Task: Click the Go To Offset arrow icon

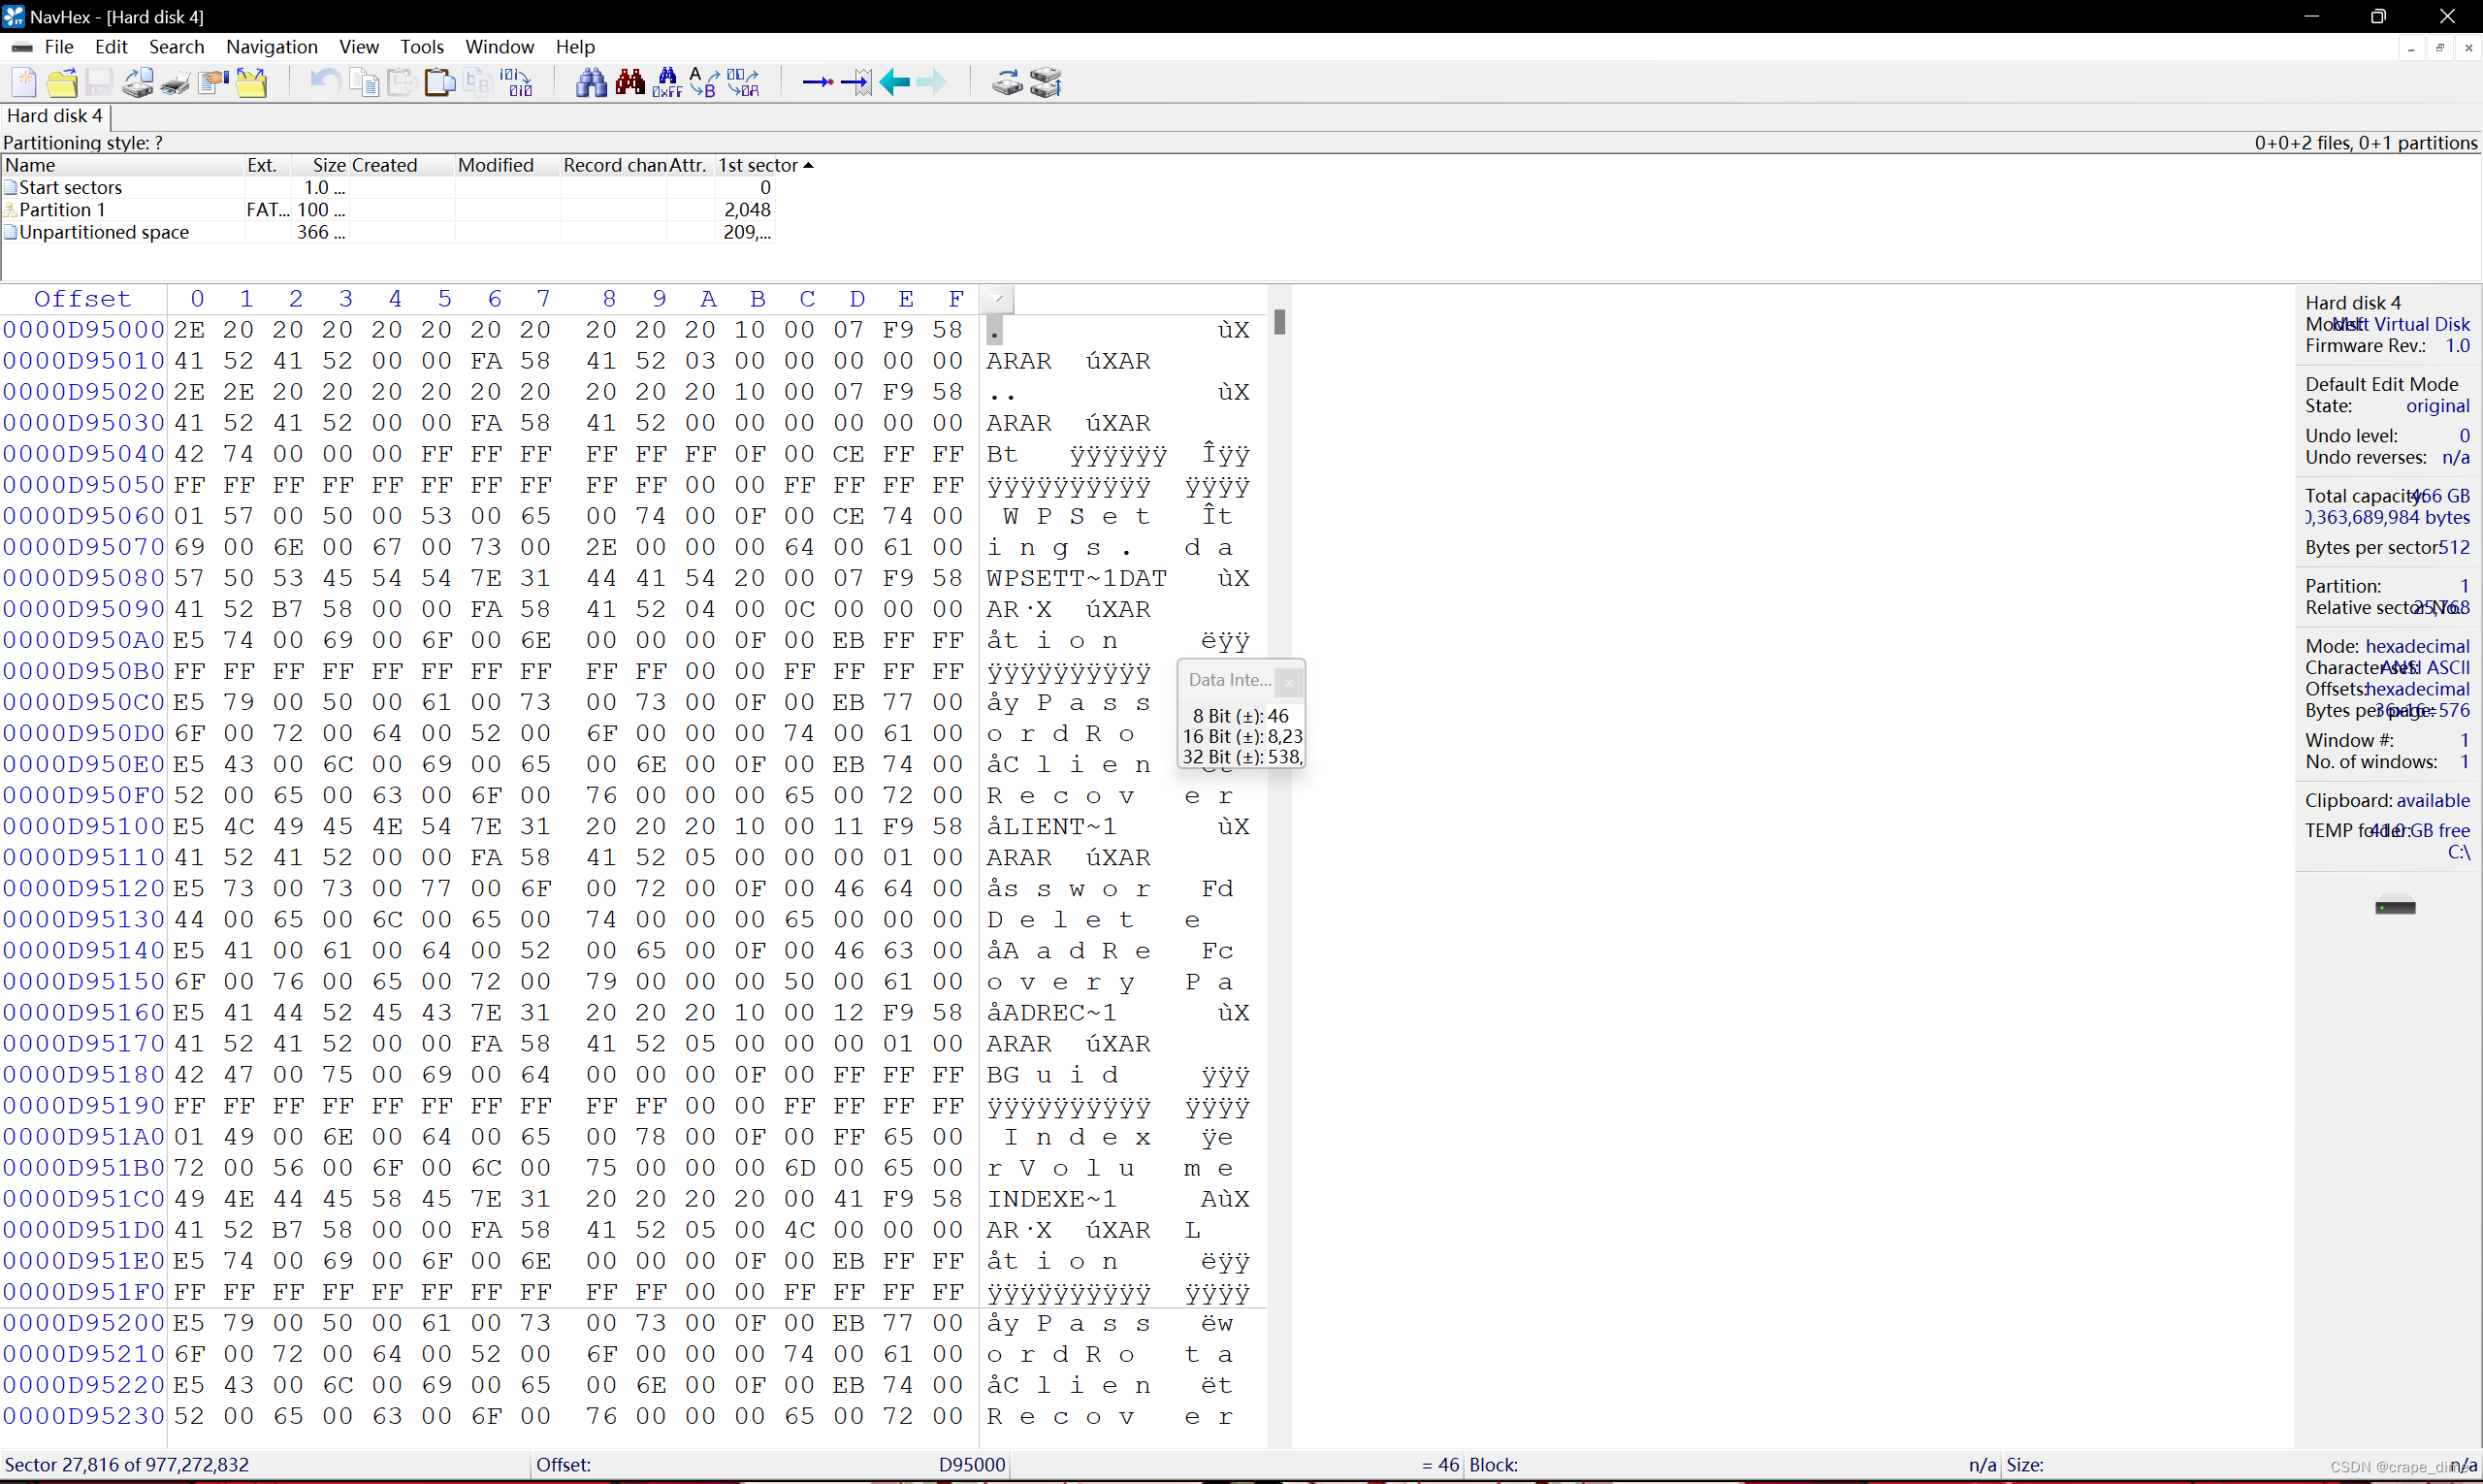Action: pyautogui.click(x=817, y=82)
